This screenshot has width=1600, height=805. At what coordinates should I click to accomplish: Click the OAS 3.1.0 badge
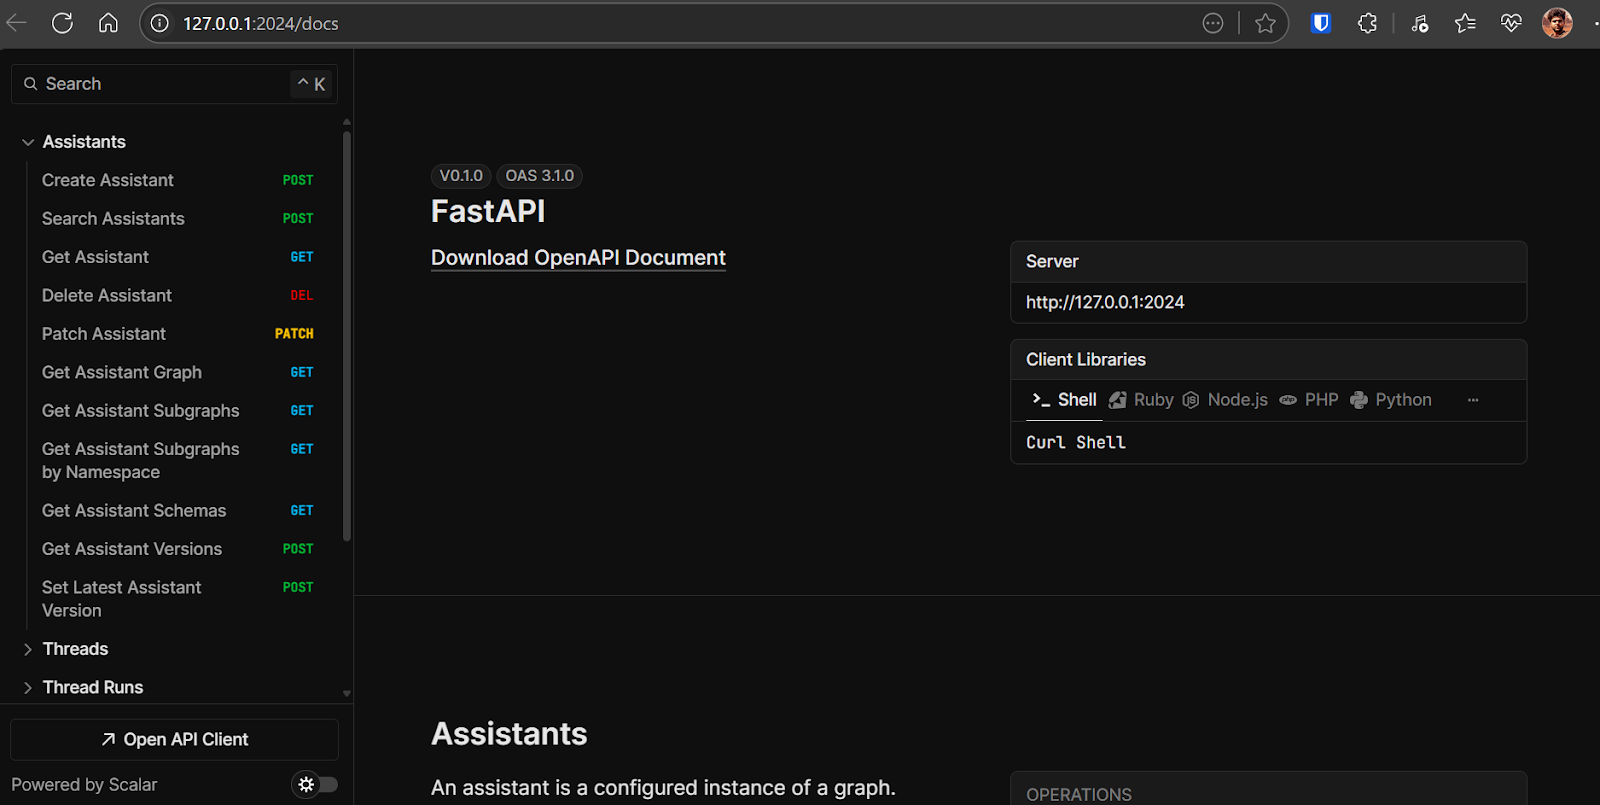[539, 176]
